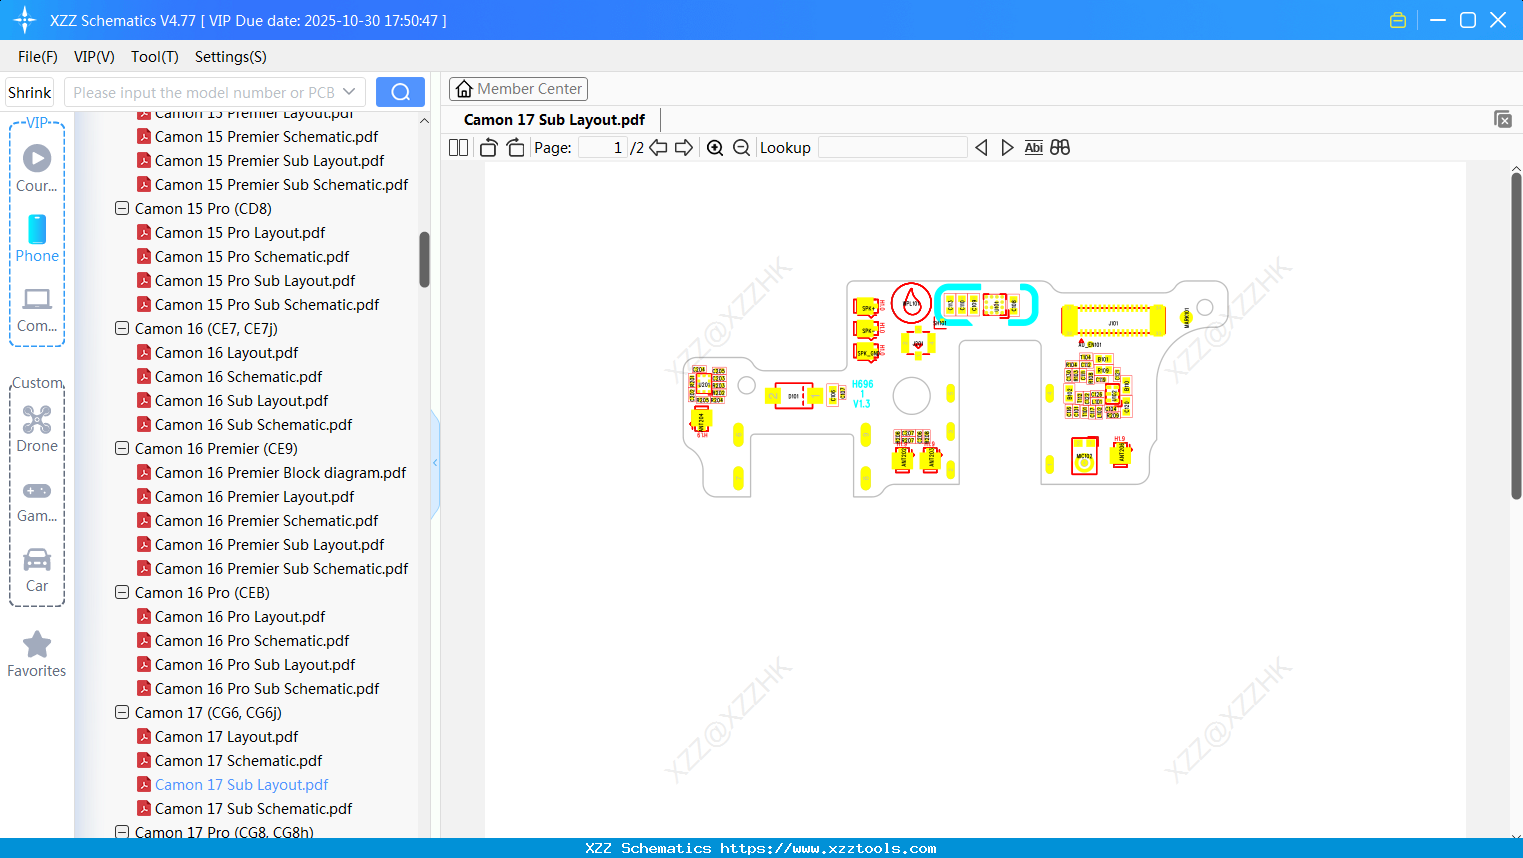The height and width of the screenshot is (858, 1523).
Task: Click the Shrink button
Action: (x=30, y=92)
